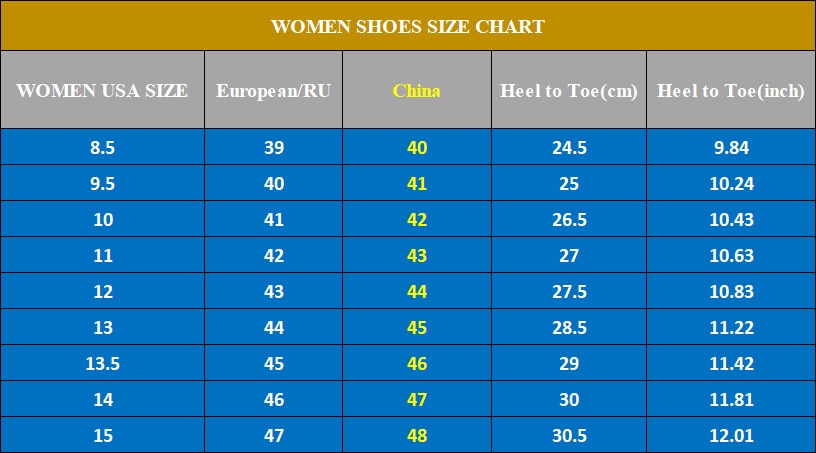The height and width of the screenshot is (453, 816).
Task: Select the 24.5 cm cell
Action: 569,147
